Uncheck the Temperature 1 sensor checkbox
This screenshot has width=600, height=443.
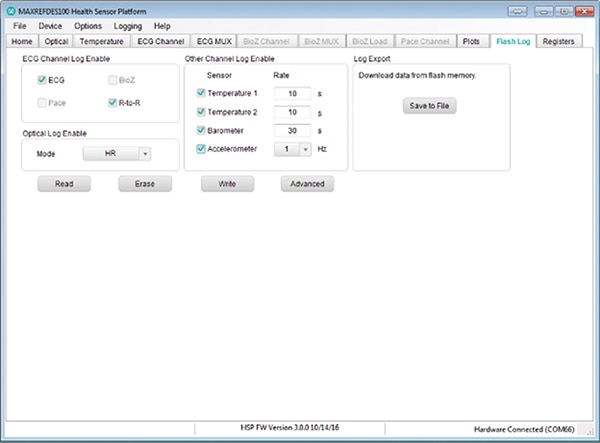click(202, 93)
